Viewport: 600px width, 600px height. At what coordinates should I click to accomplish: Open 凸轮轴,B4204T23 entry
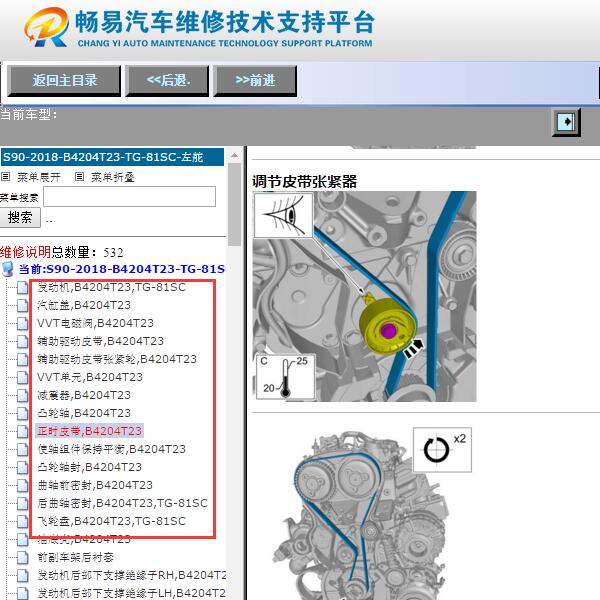(x=84, y=413)
